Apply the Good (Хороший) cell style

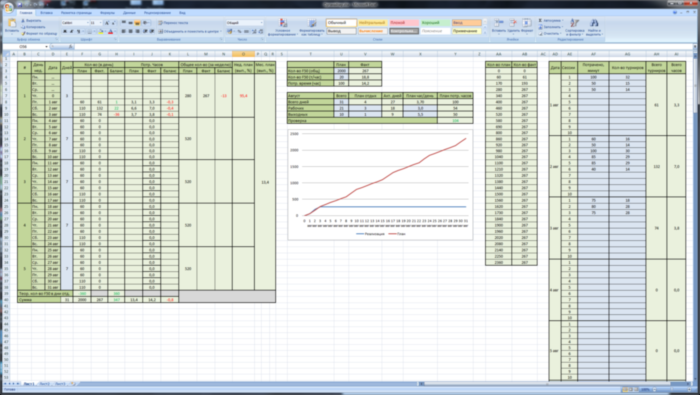coord(435,23)
